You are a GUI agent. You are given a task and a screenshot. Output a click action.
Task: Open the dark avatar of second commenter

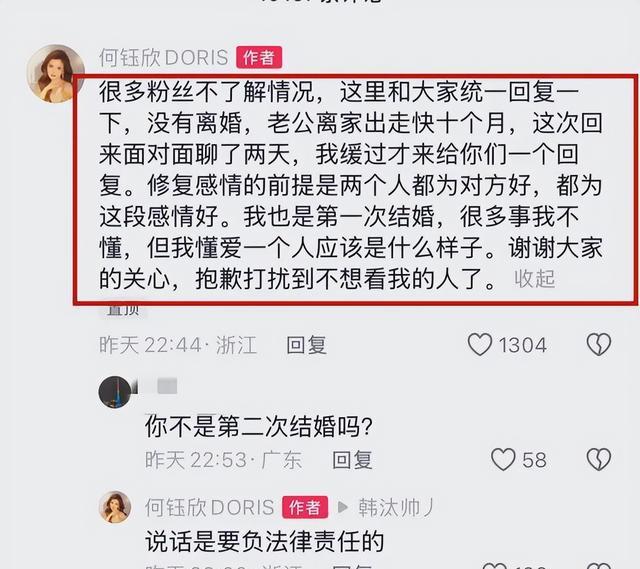pyautogui.click(x=115, y=392)
